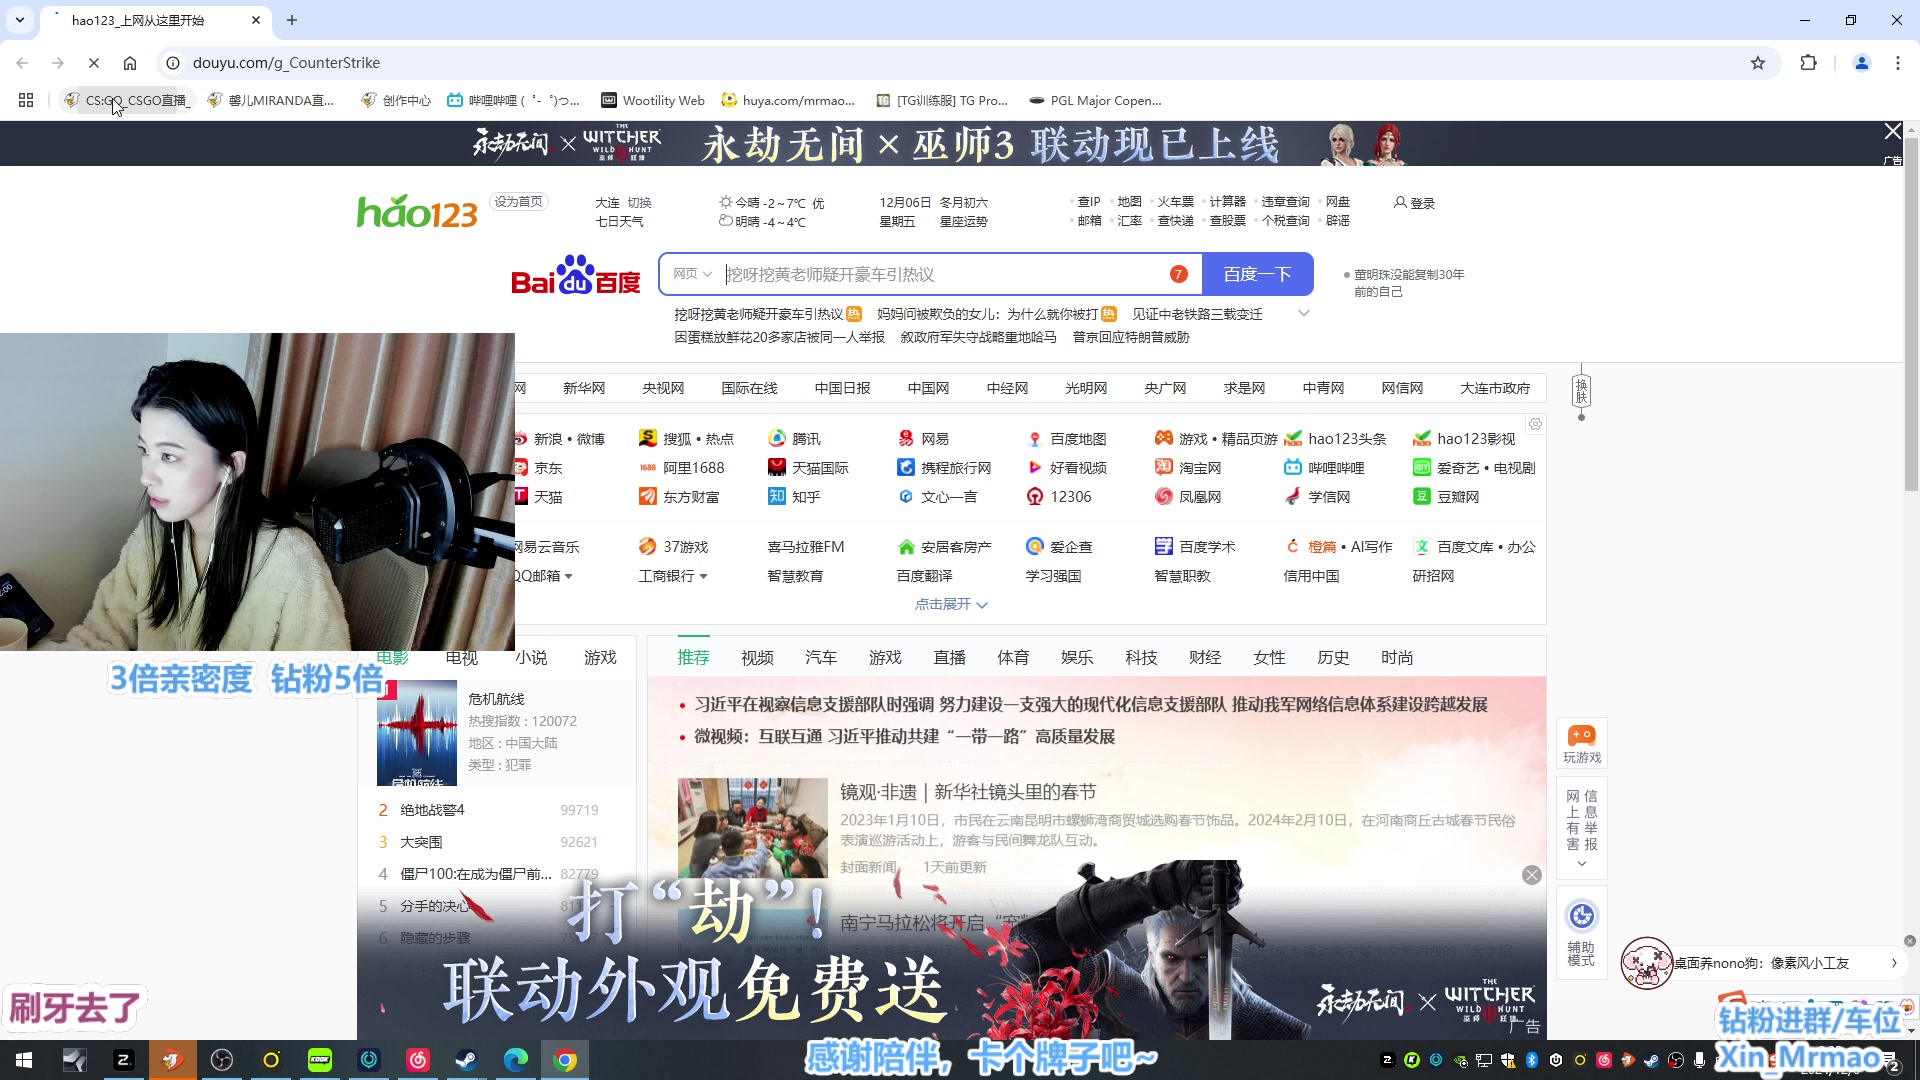Open the 网页 search type dropdown
The width and height of the screenshot is (1920, 1080).
click(692, 274)
